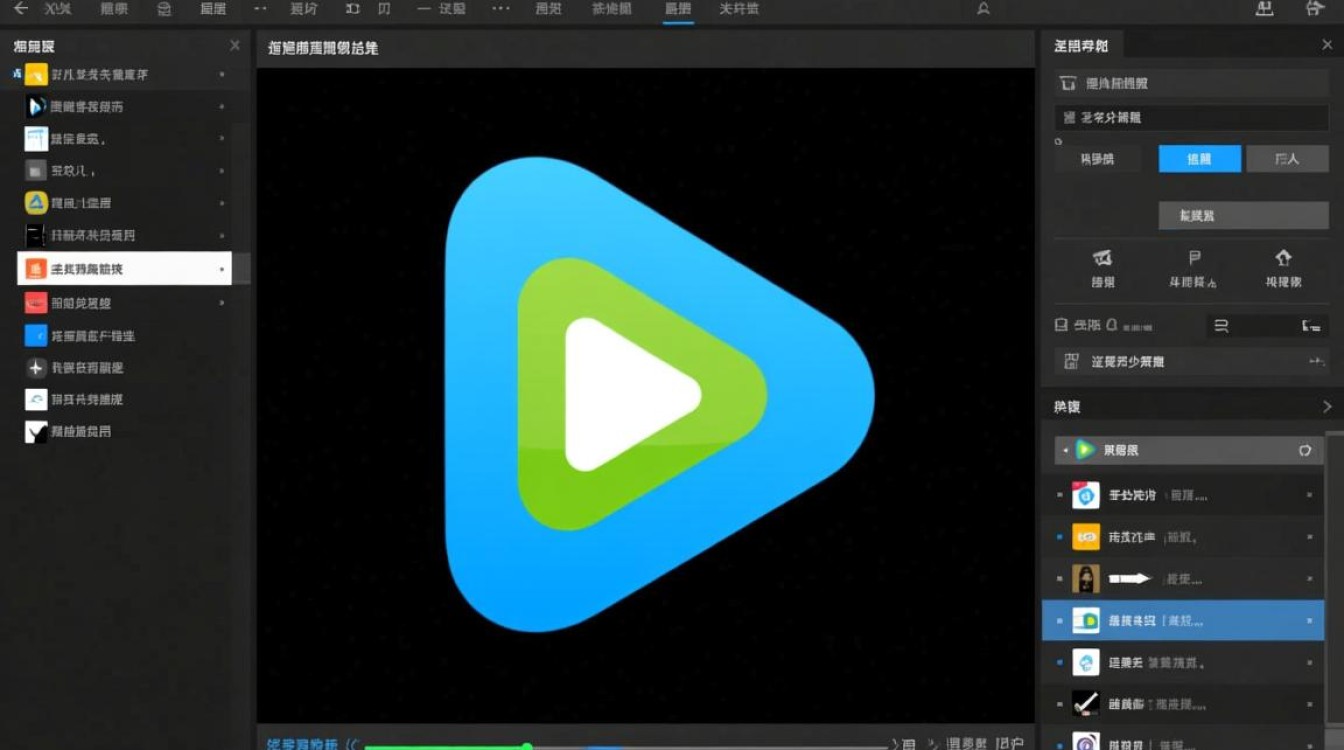Click the megaphone icon in the right panel

(1103, 258)
